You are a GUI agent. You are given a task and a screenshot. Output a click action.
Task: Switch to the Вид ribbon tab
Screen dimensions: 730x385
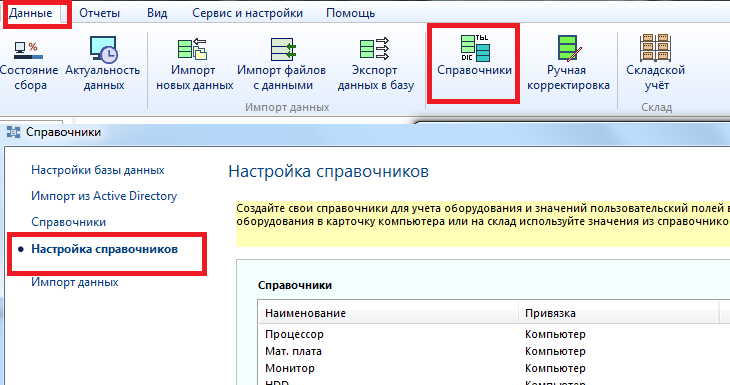pos(157,13)
